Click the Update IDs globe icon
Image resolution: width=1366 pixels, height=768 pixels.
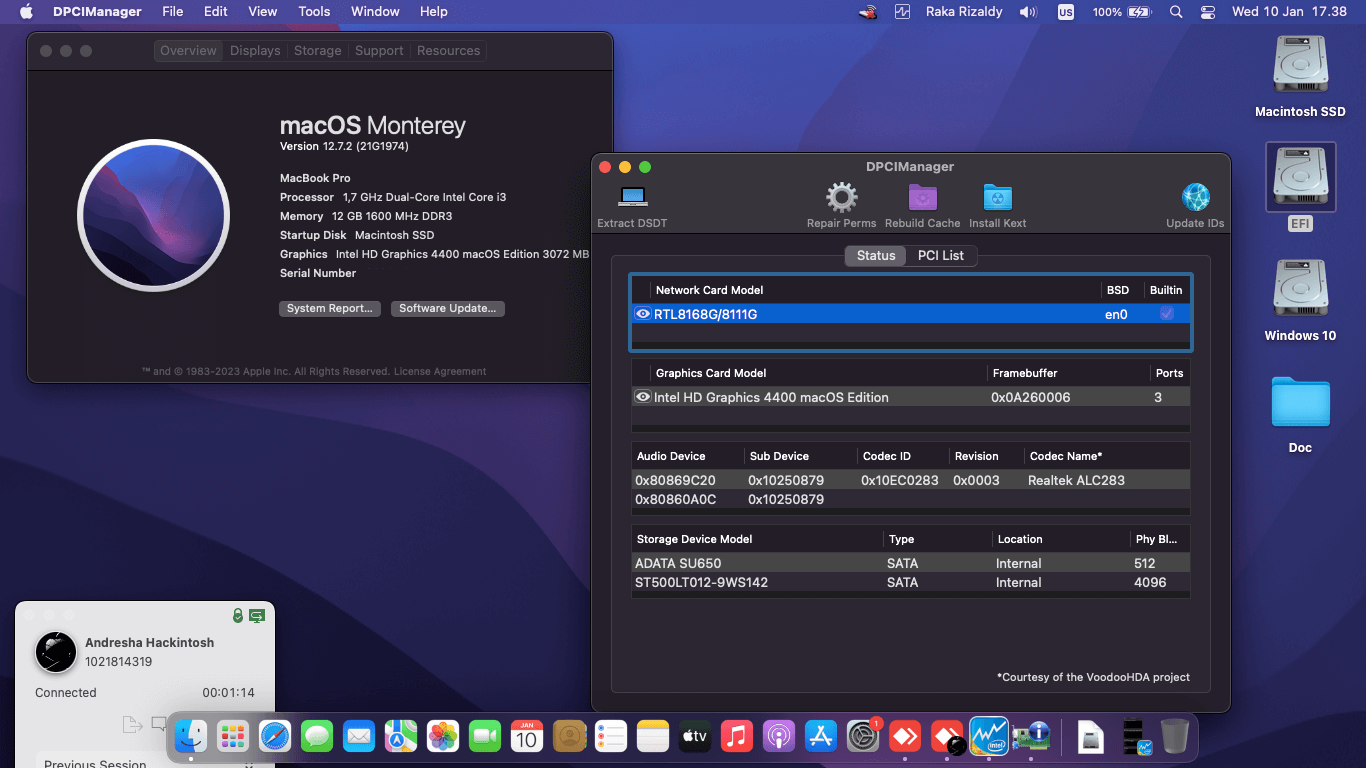(x=1194, y=197)
